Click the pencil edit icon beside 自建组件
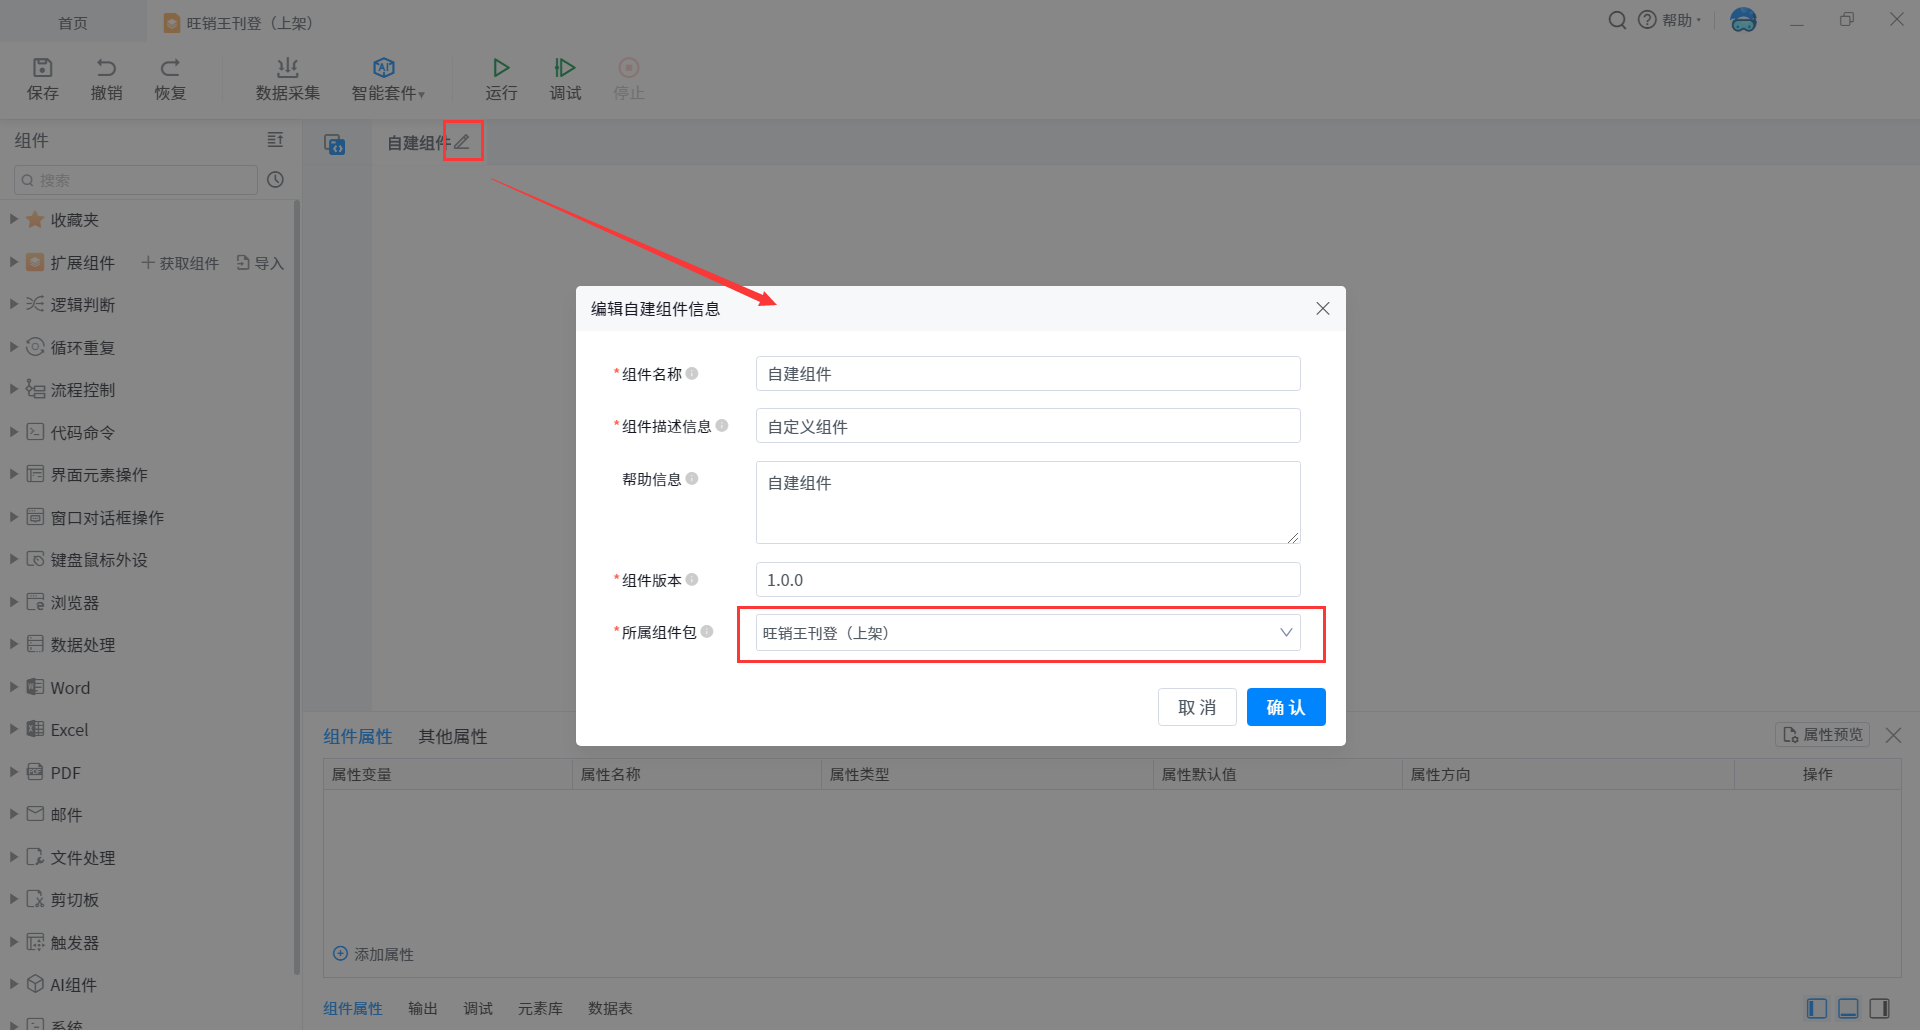Screen dimensions: 1920x1030 coord(462,142)
